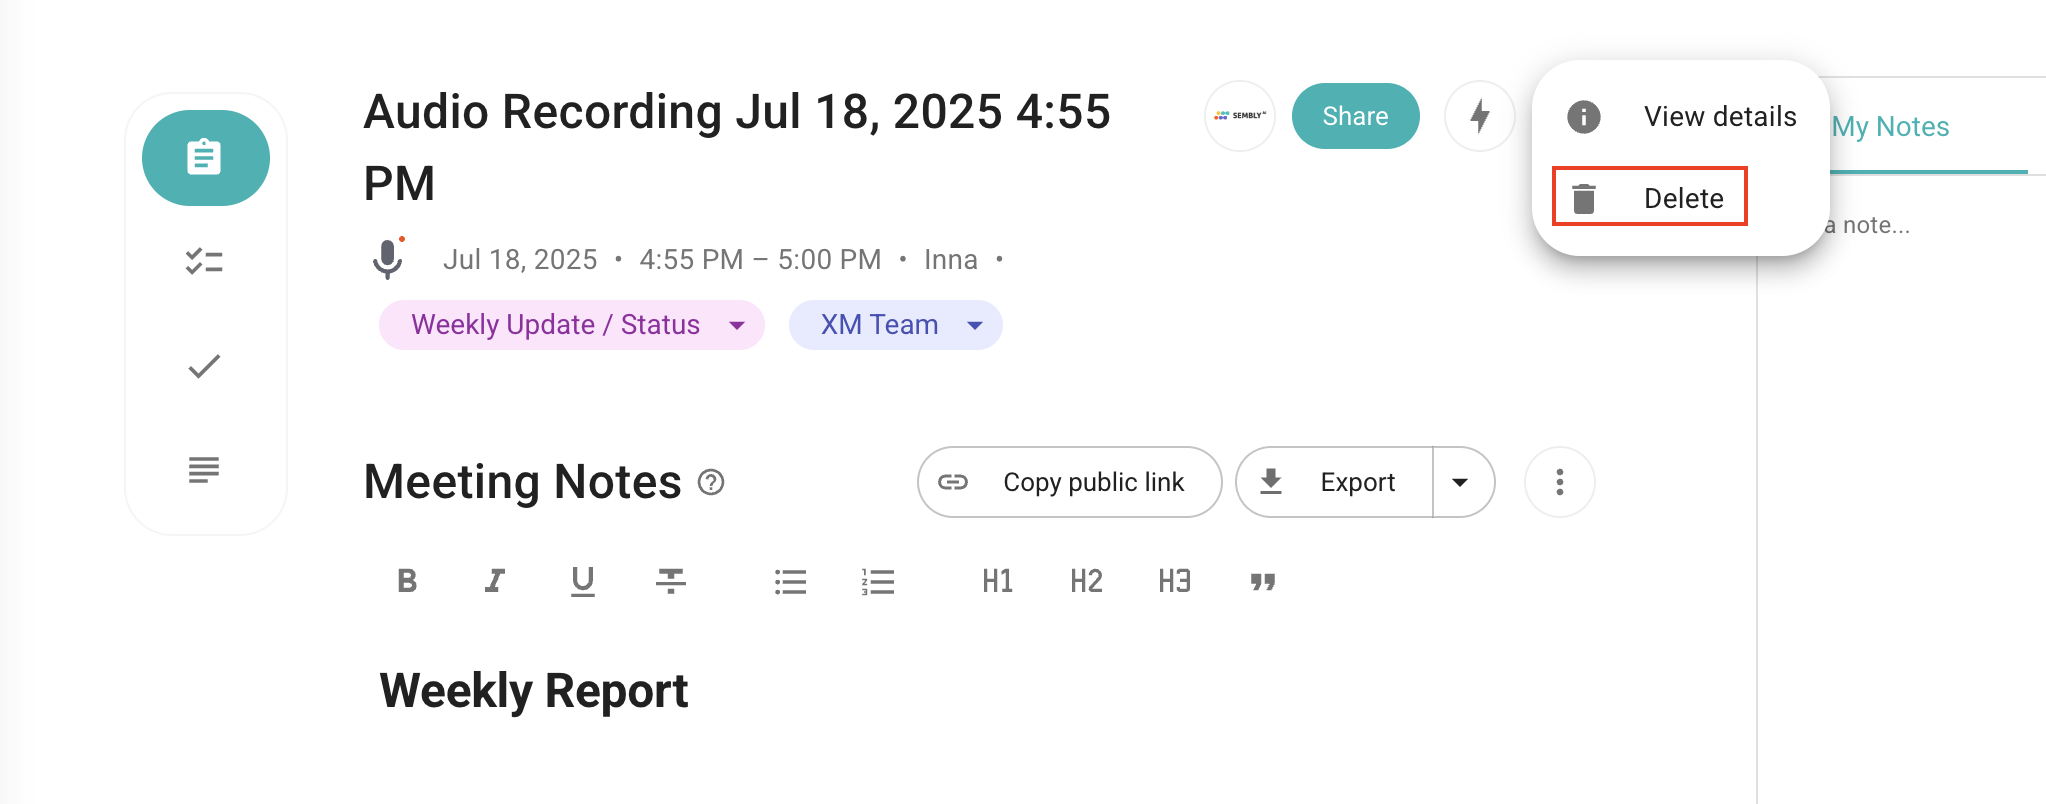
Task: Expand the Weekly Update / Status dropdown
Action: tap(737, 325)
